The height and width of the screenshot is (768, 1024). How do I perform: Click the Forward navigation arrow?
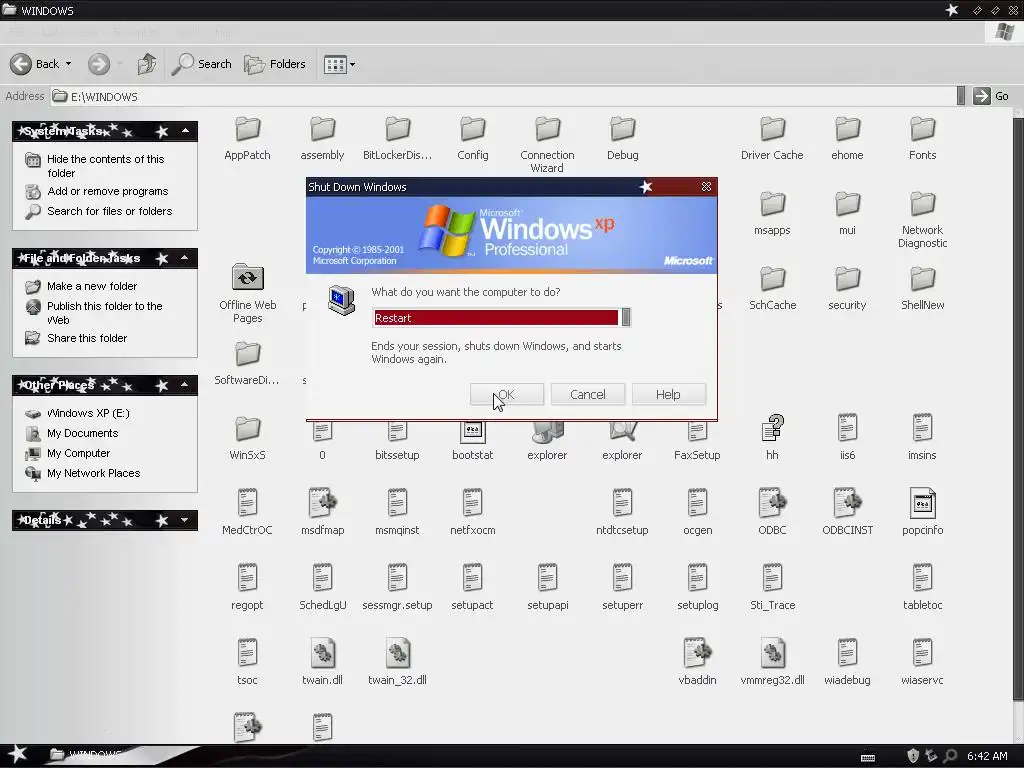pyautogui.click(x=99, y=64)
